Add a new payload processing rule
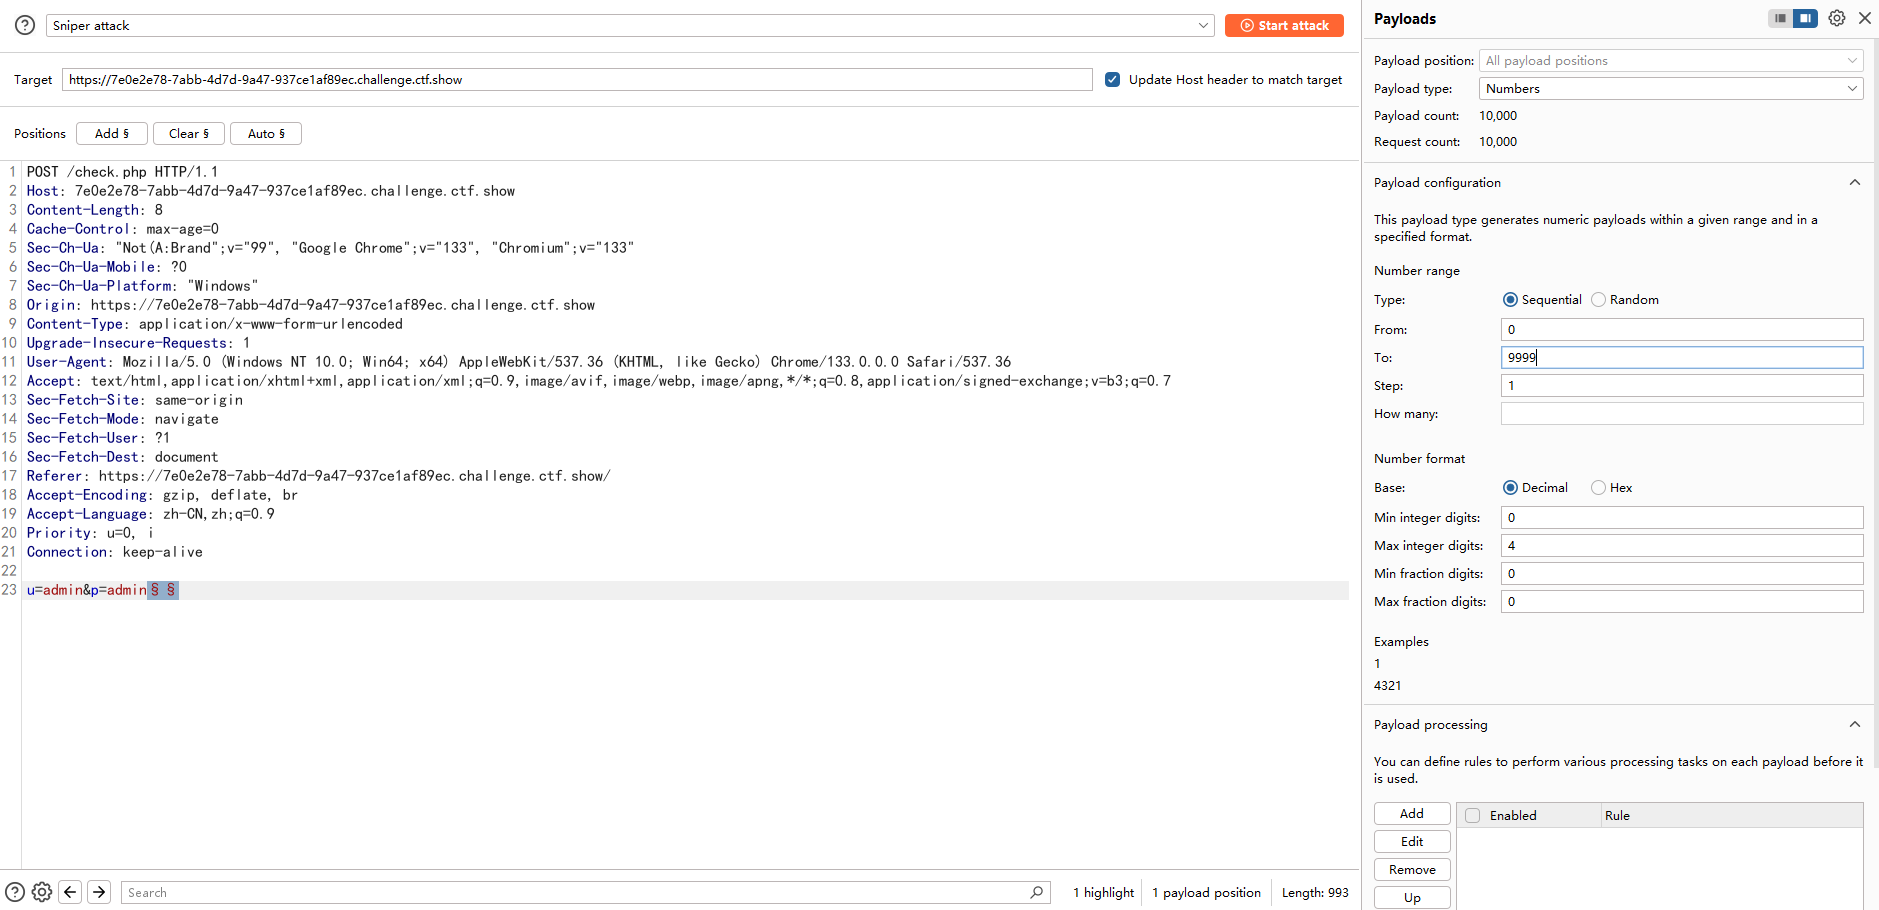This screenshot has width=1879, height=910. pyautogui.click(x=1411, y=814)
